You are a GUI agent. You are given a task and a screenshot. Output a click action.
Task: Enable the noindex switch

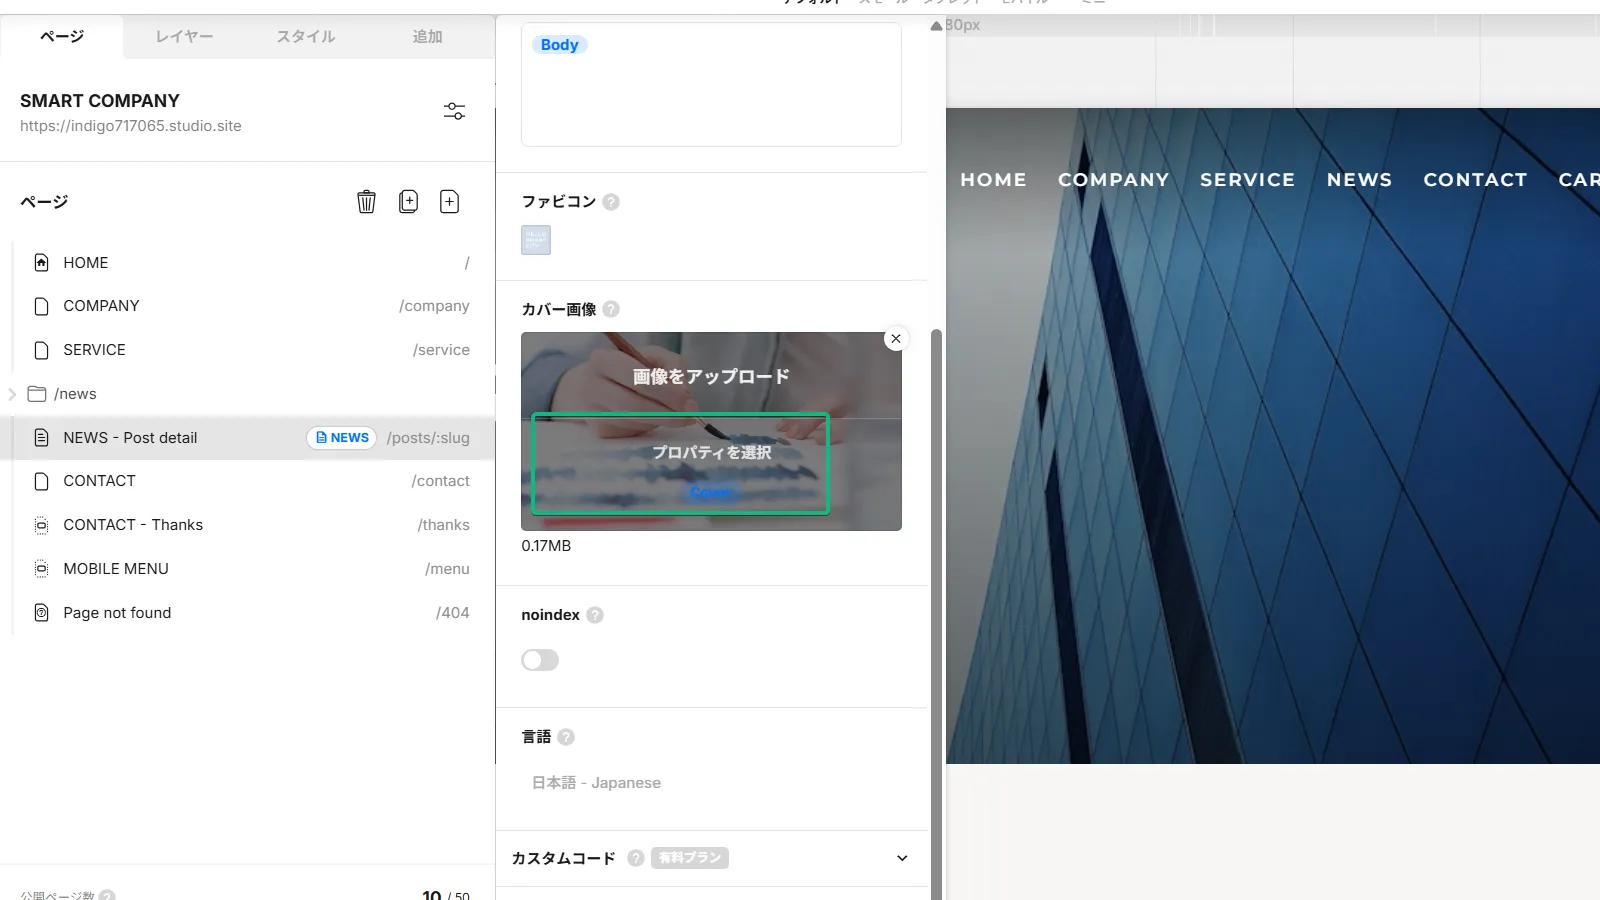(540, 660)
